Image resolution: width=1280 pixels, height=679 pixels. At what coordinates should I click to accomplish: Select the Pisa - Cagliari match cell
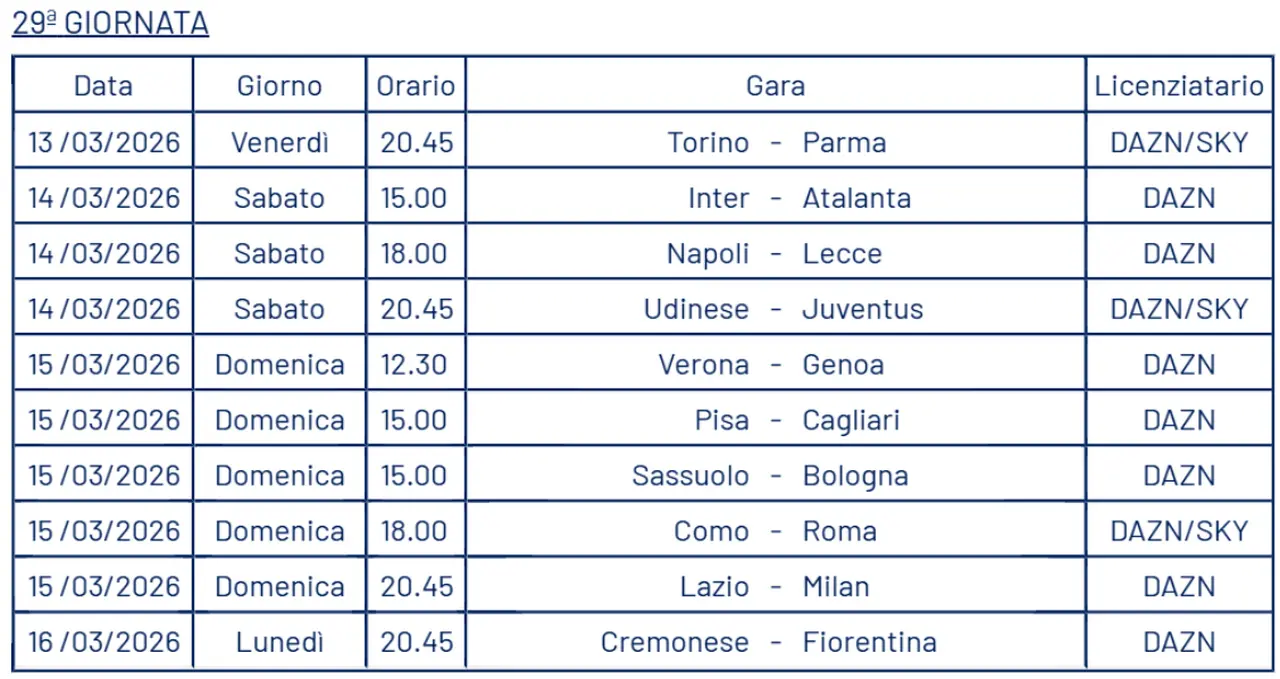[776, 420]
